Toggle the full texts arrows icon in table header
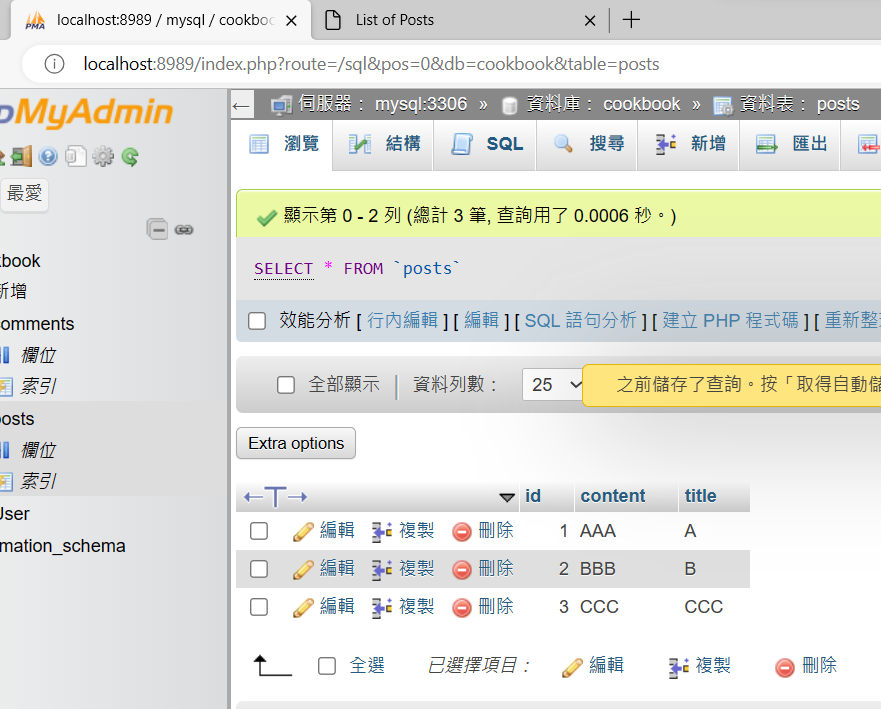 pyautogui.click(x=275, y=497)
